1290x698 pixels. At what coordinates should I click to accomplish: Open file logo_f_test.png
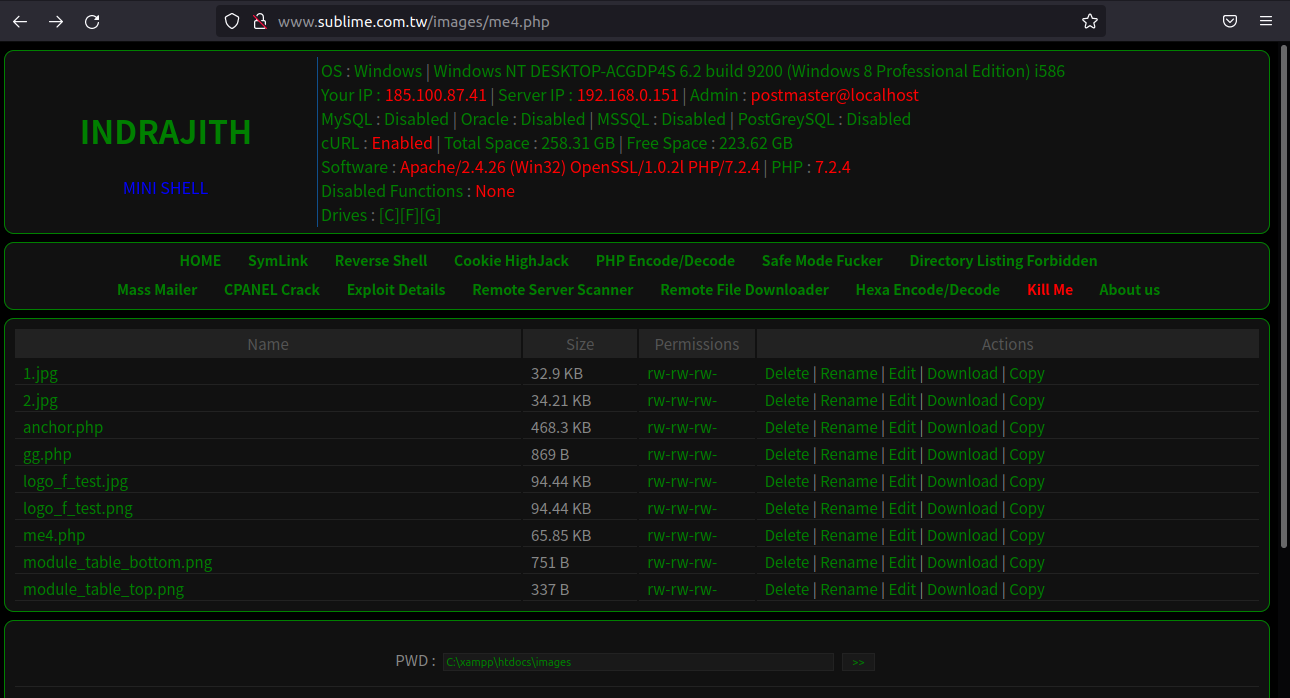pos(78,509)
